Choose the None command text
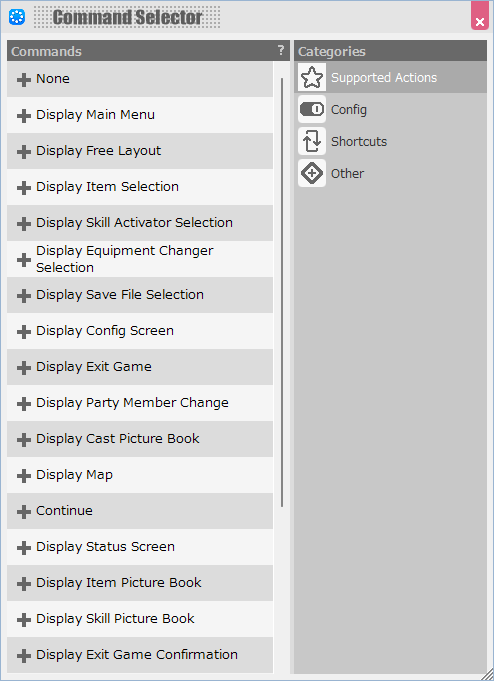The height and width of the screenshot is (681, 494). (x=53, y=79)
